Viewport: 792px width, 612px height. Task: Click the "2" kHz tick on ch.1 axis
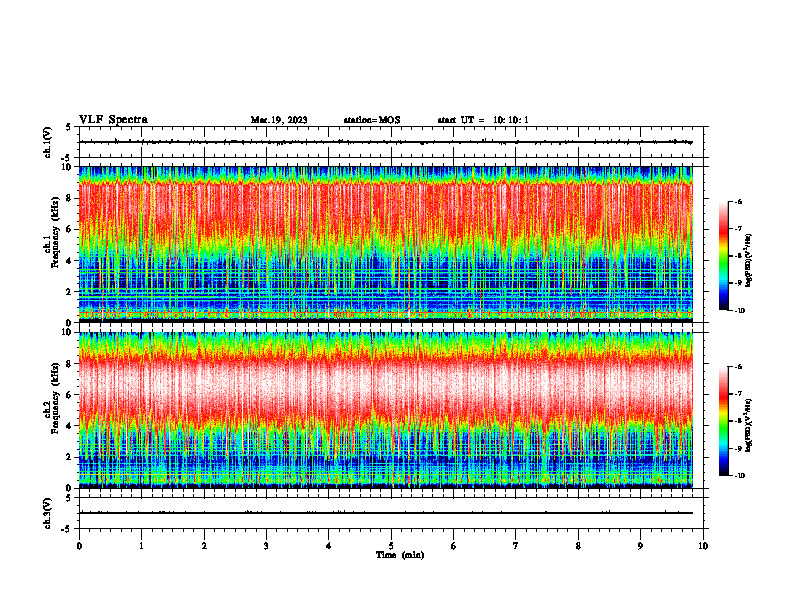(x=70, y=291)
